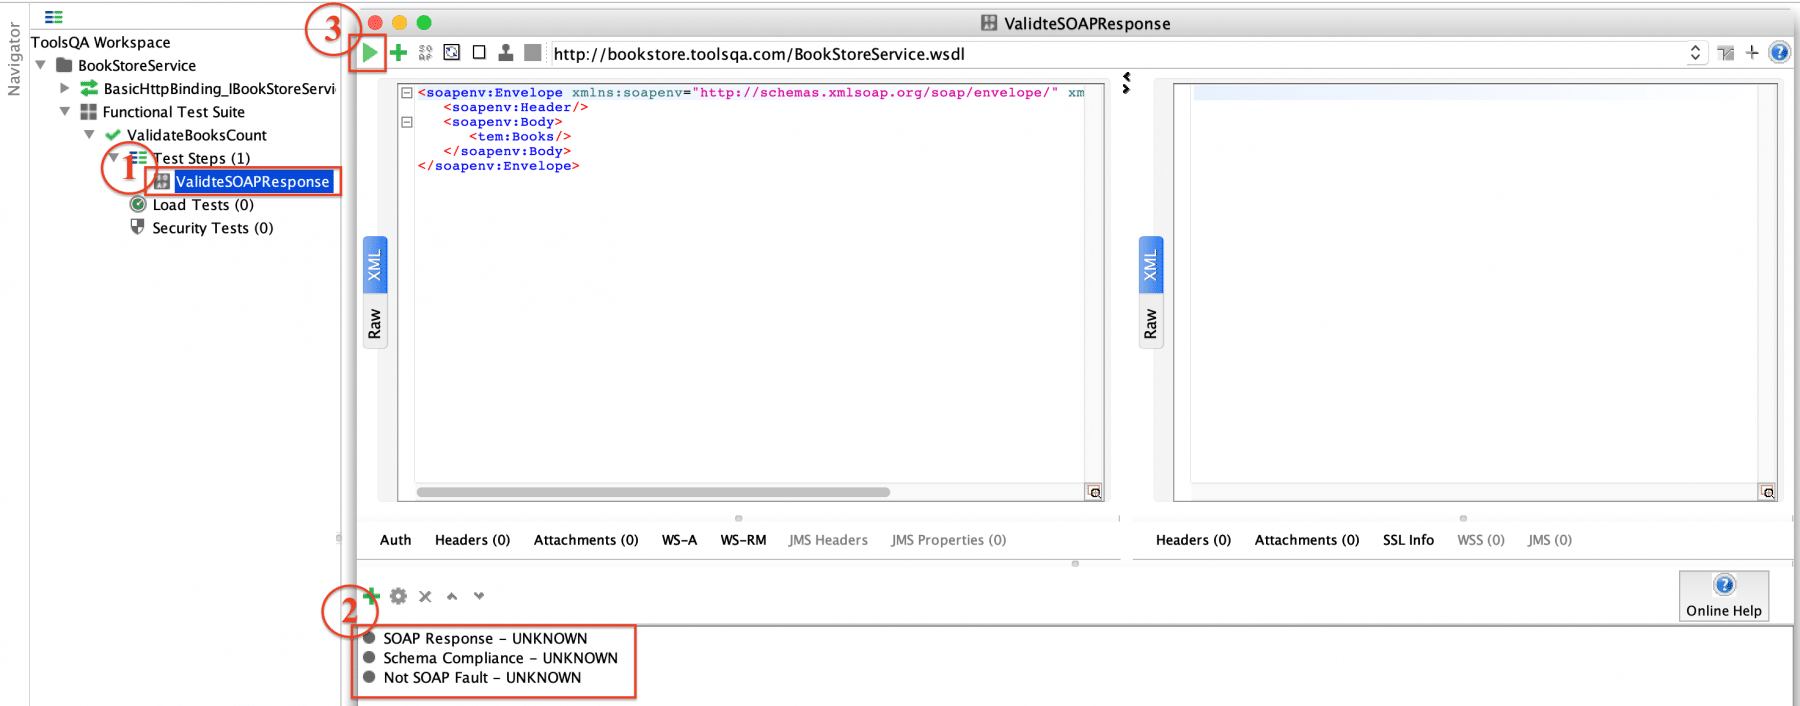Click the person-shaped stamp icon in the request toolbar
Screen dimensions: 1800x706
coord(506,53)
